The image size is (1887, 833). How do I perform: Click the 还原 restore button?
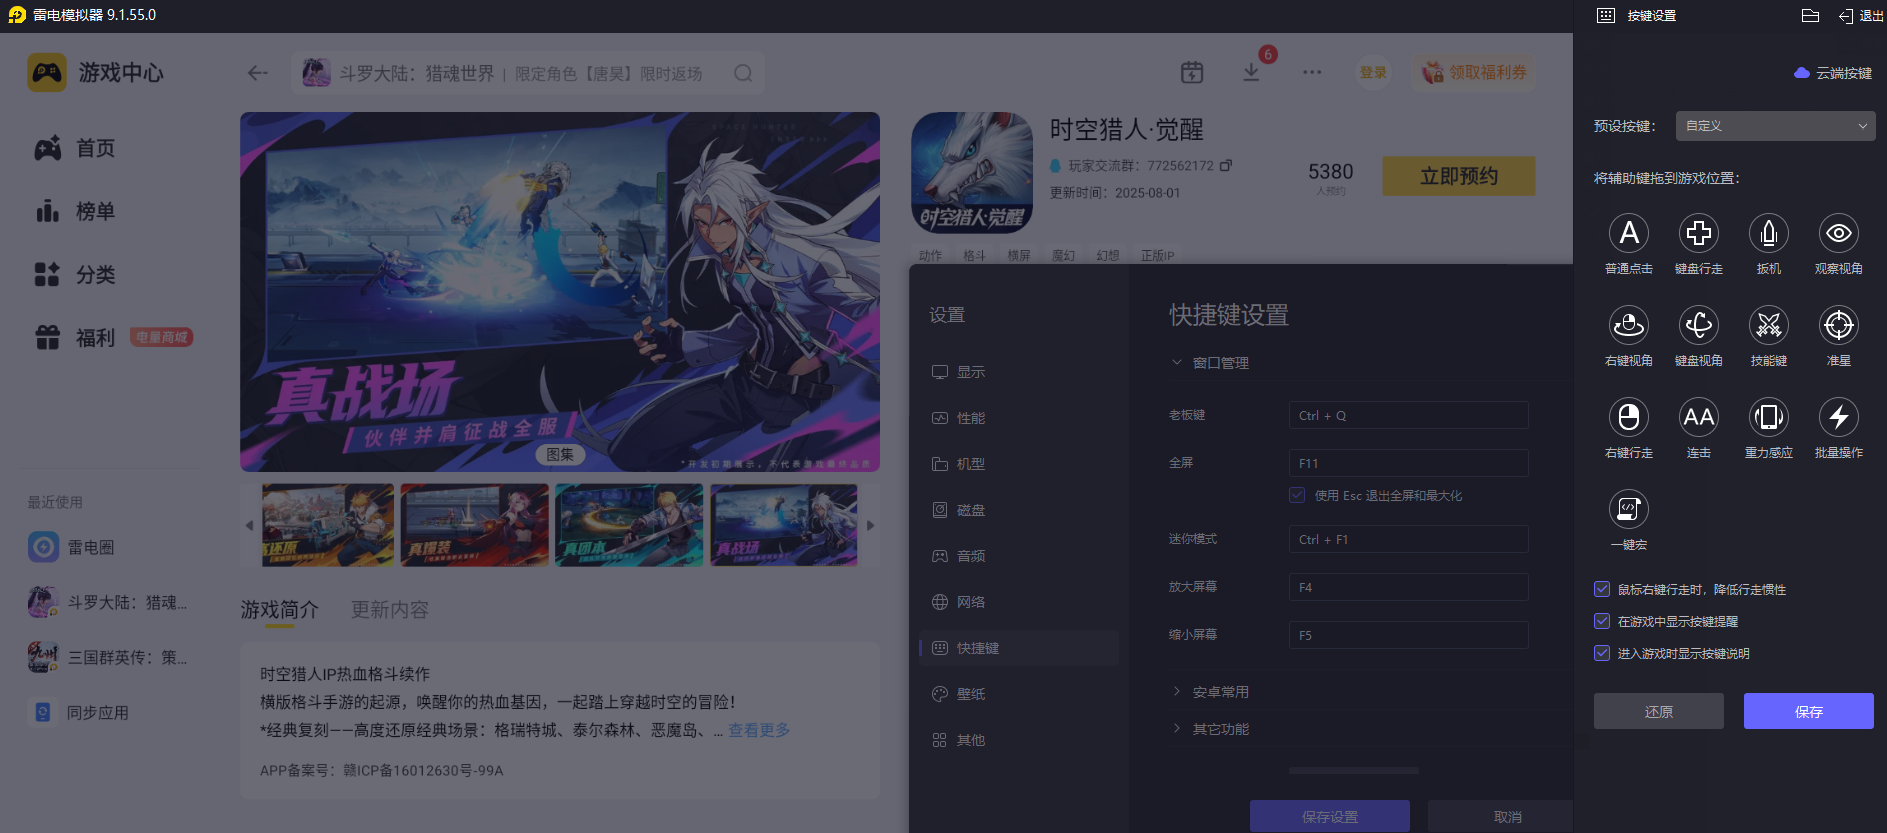(x=1658, y=711)
